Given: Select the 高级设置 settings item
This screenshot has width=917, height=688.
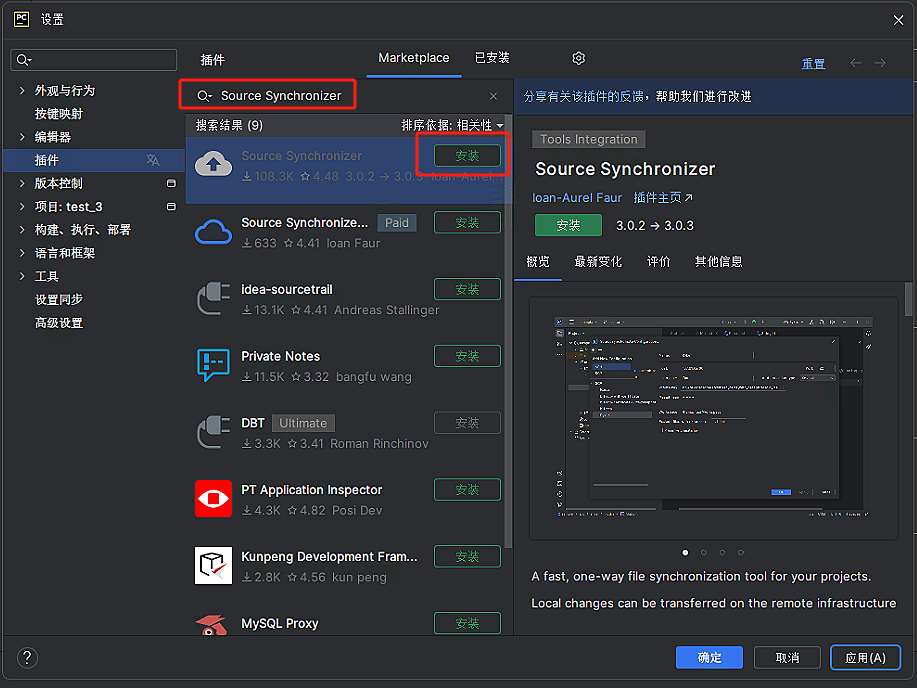Looking at the screenshot, I should tap(58, 323).
